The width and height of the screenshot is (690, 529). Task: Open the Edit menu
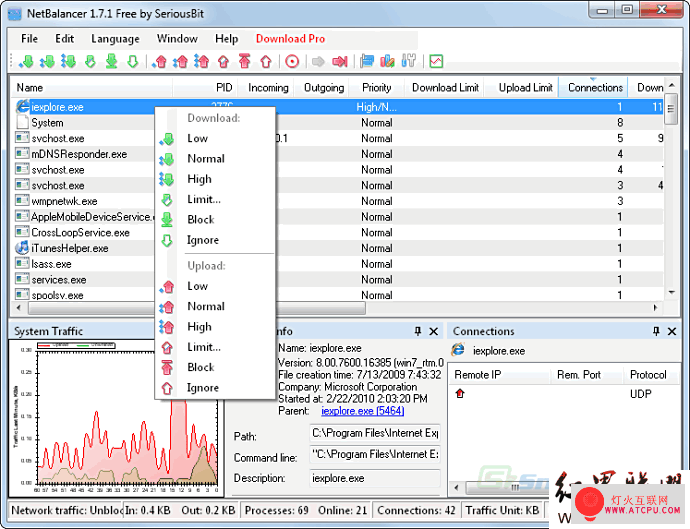(65, 39)
